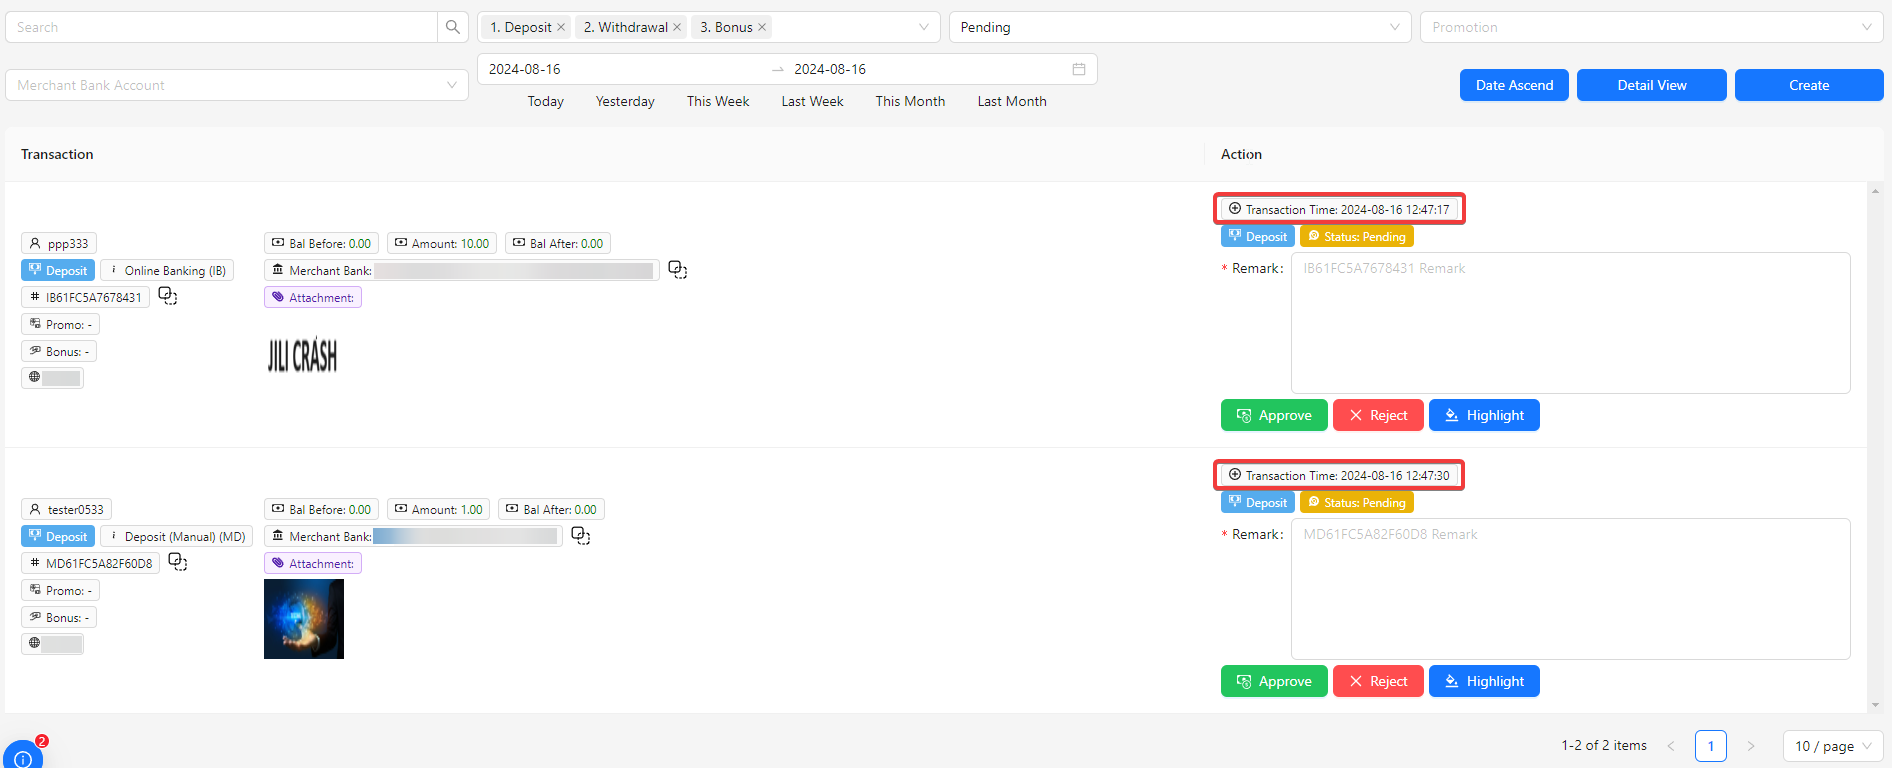1892x768 pixels.
Task: Switch to Detail View
Action: click(1652, 85)
